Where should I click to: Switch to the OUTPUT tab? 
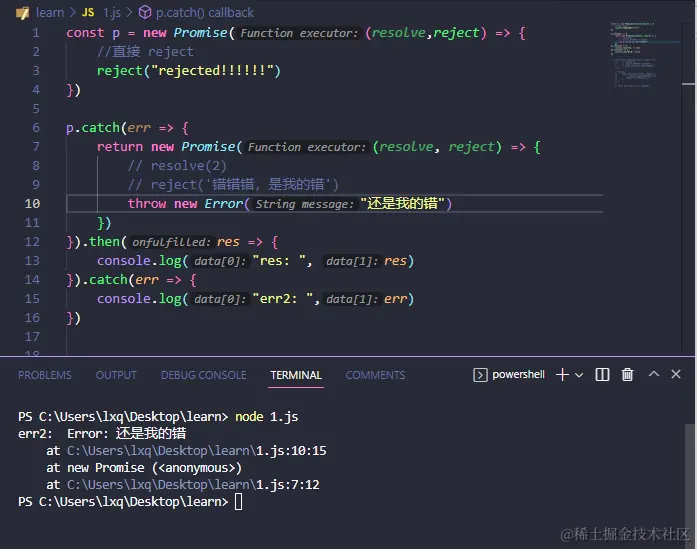(116, 375)
